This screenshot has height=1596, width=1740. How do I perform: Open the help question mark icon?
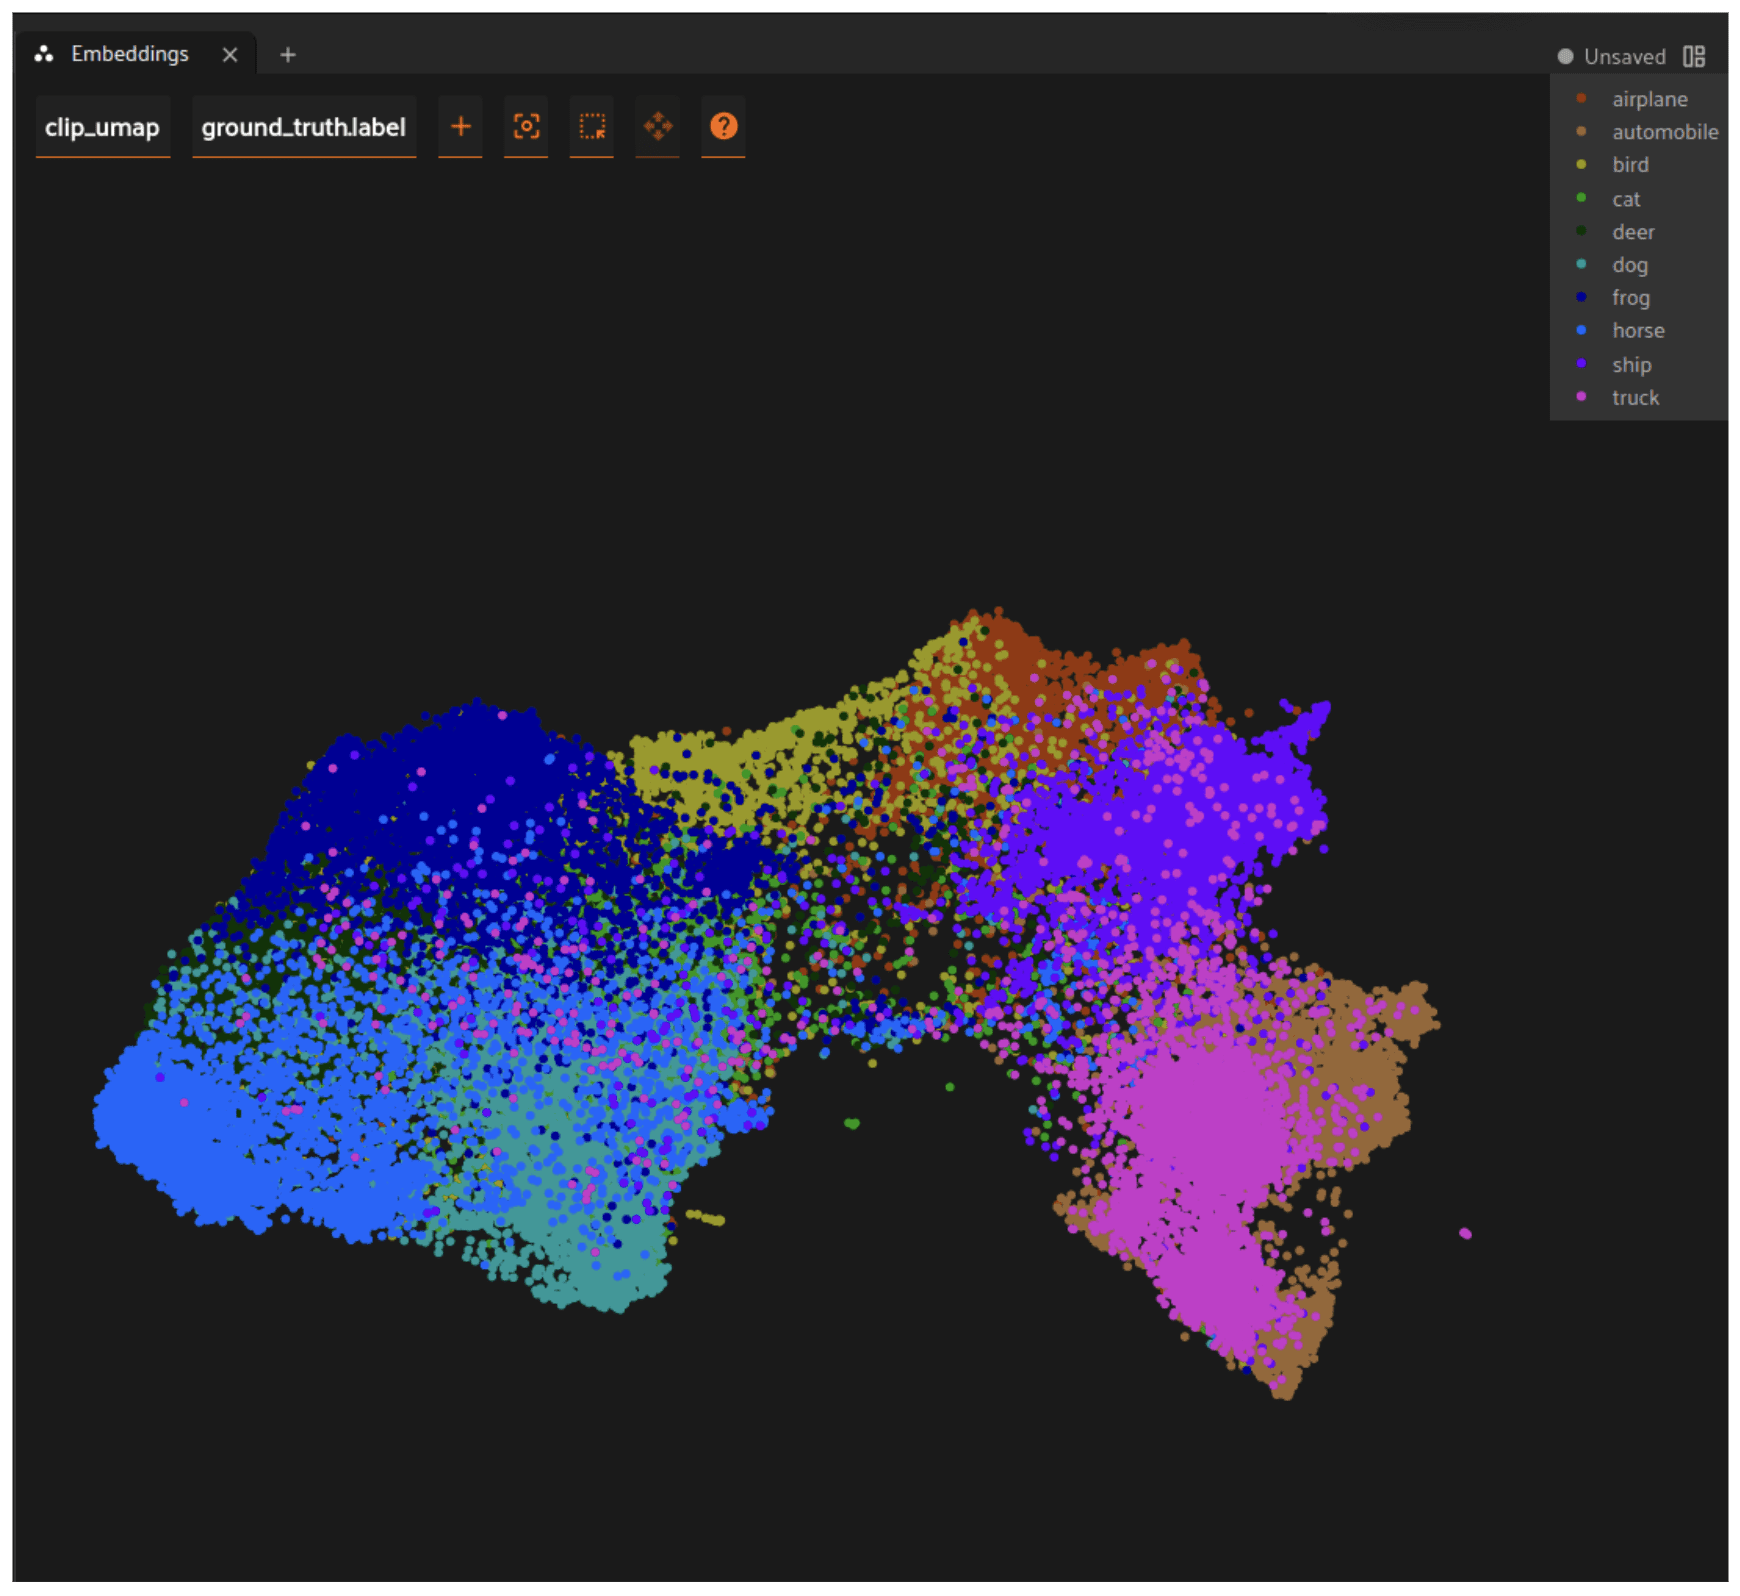[x=724, y=126]
